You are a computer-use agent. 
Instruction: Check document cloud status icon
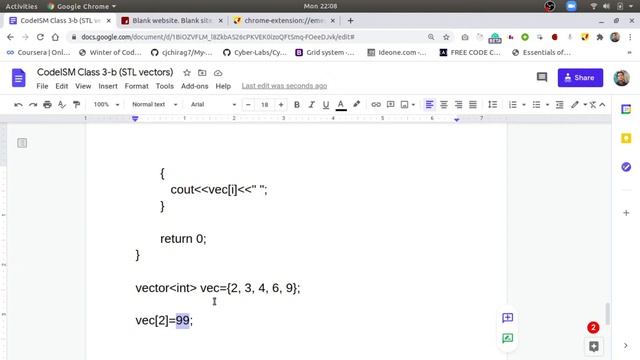(218, 73)
